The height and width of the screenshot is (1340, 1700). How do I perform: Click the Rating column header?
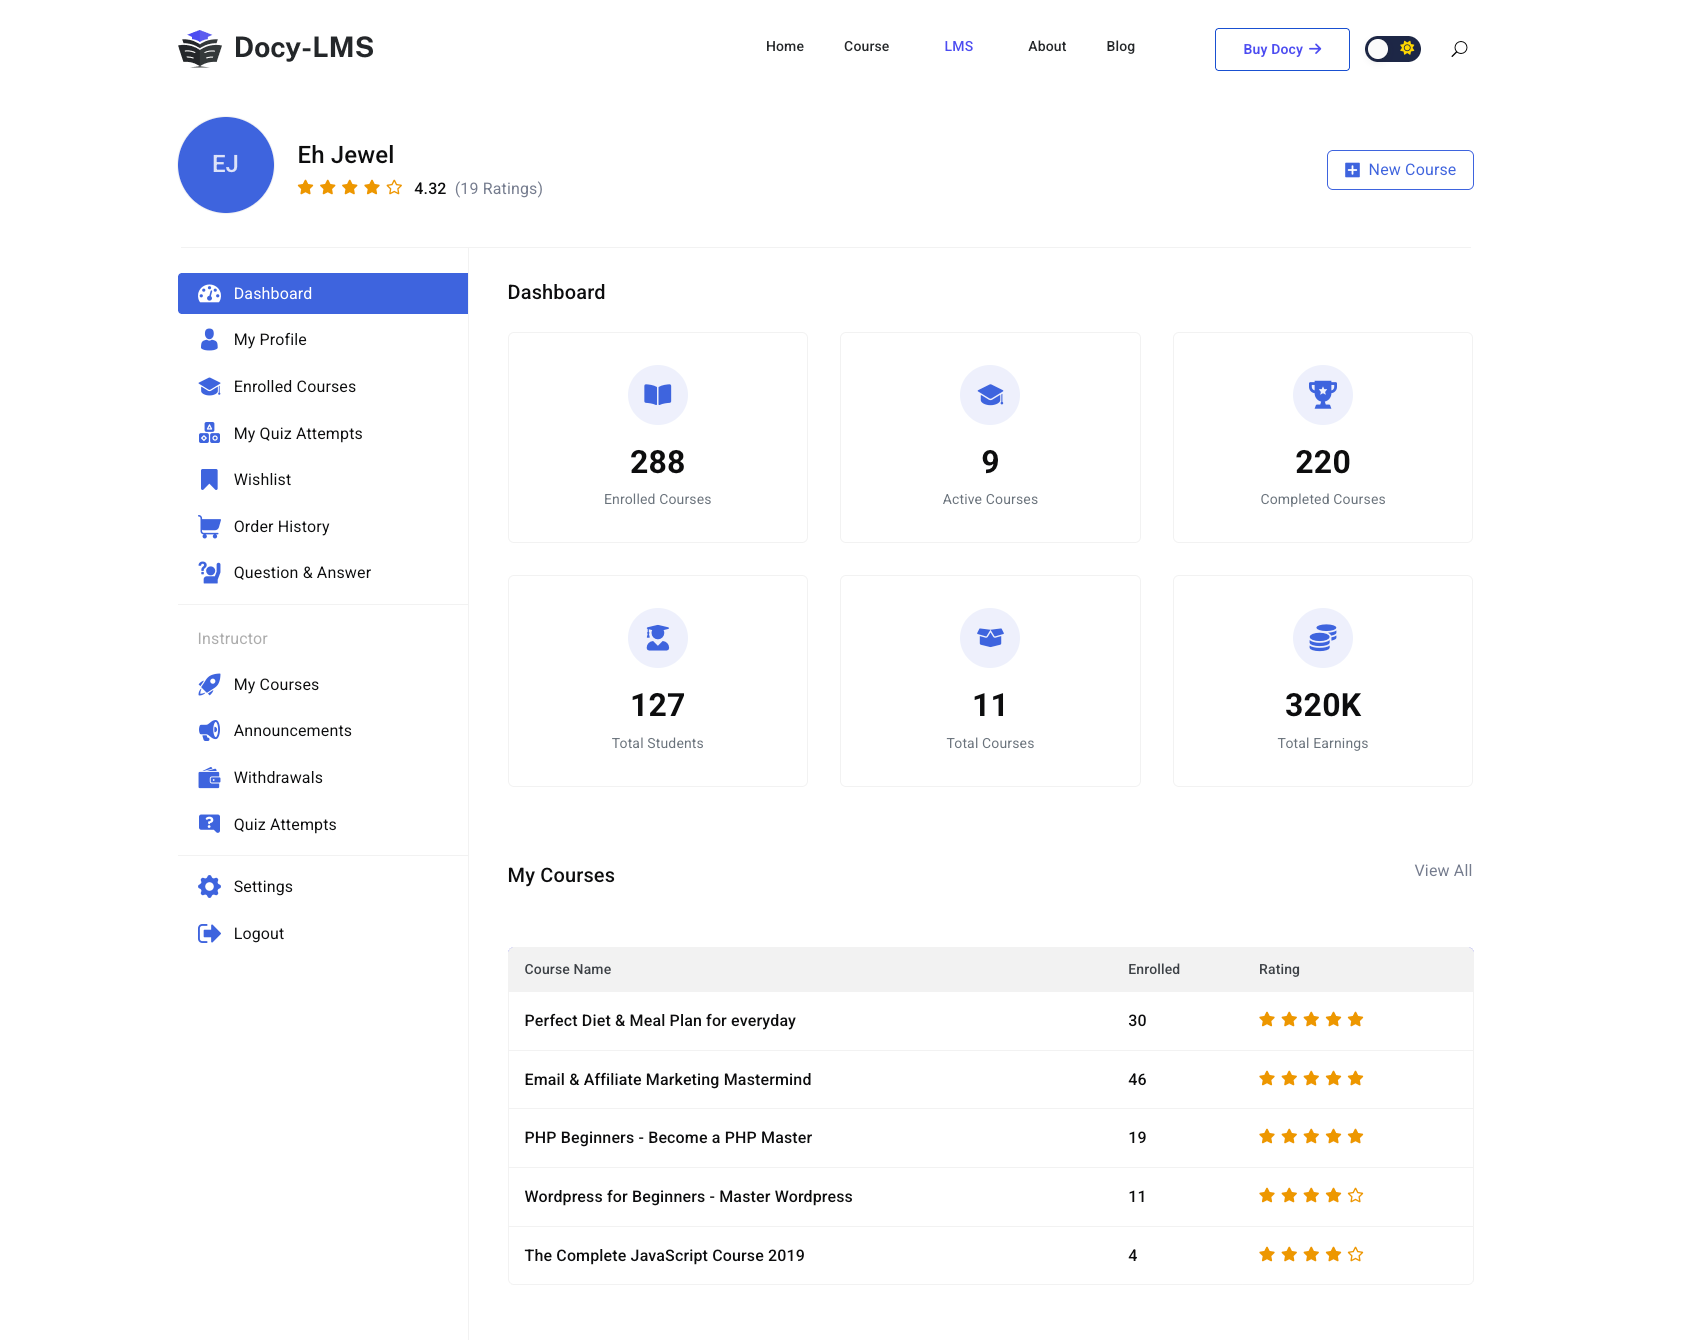tap(1279, 969)
